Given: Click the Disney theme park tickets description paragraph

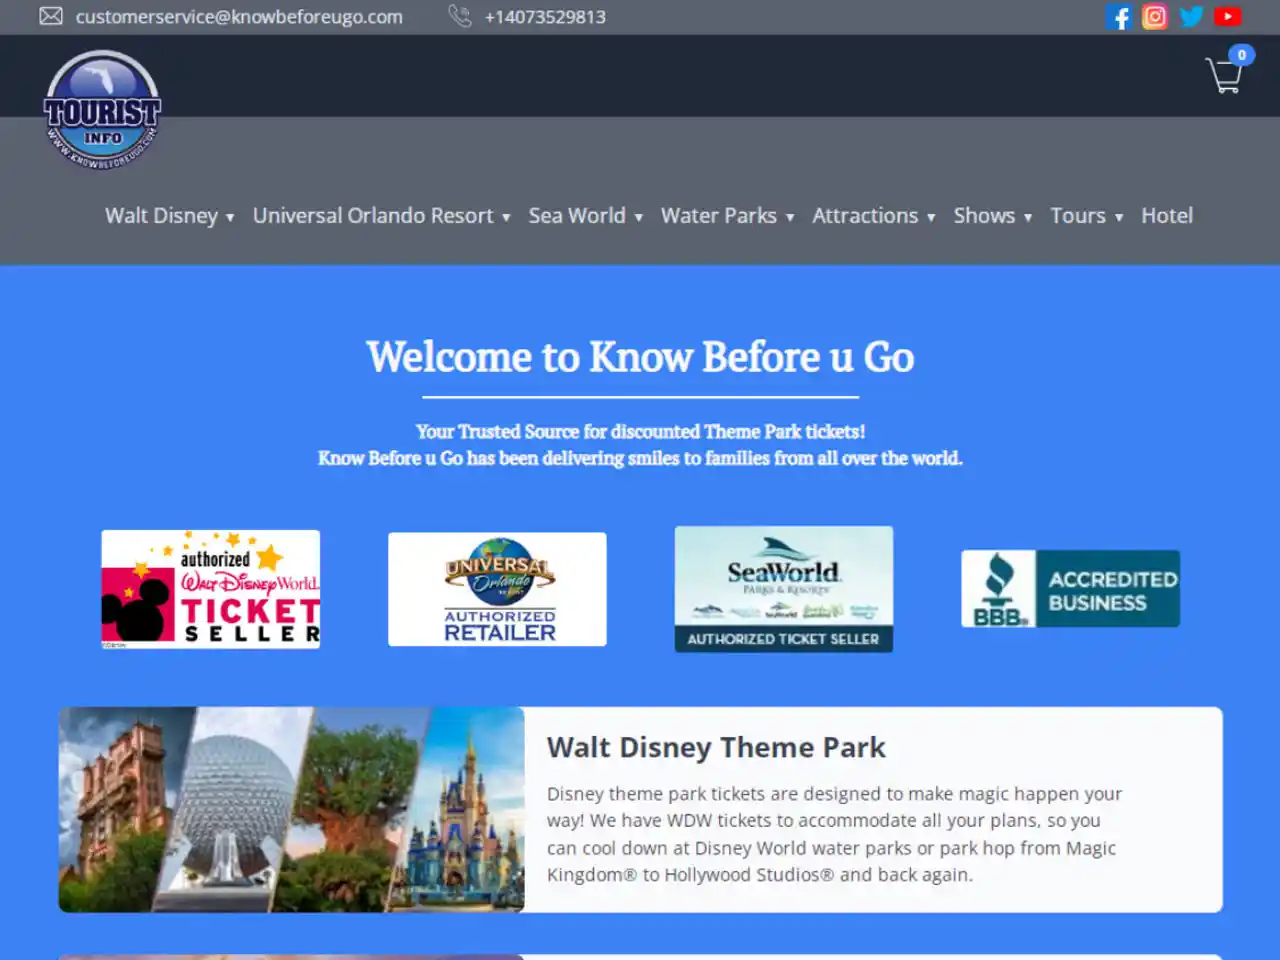Looking at the screenshot, I should pyautogui.click(x=834, y=834).
